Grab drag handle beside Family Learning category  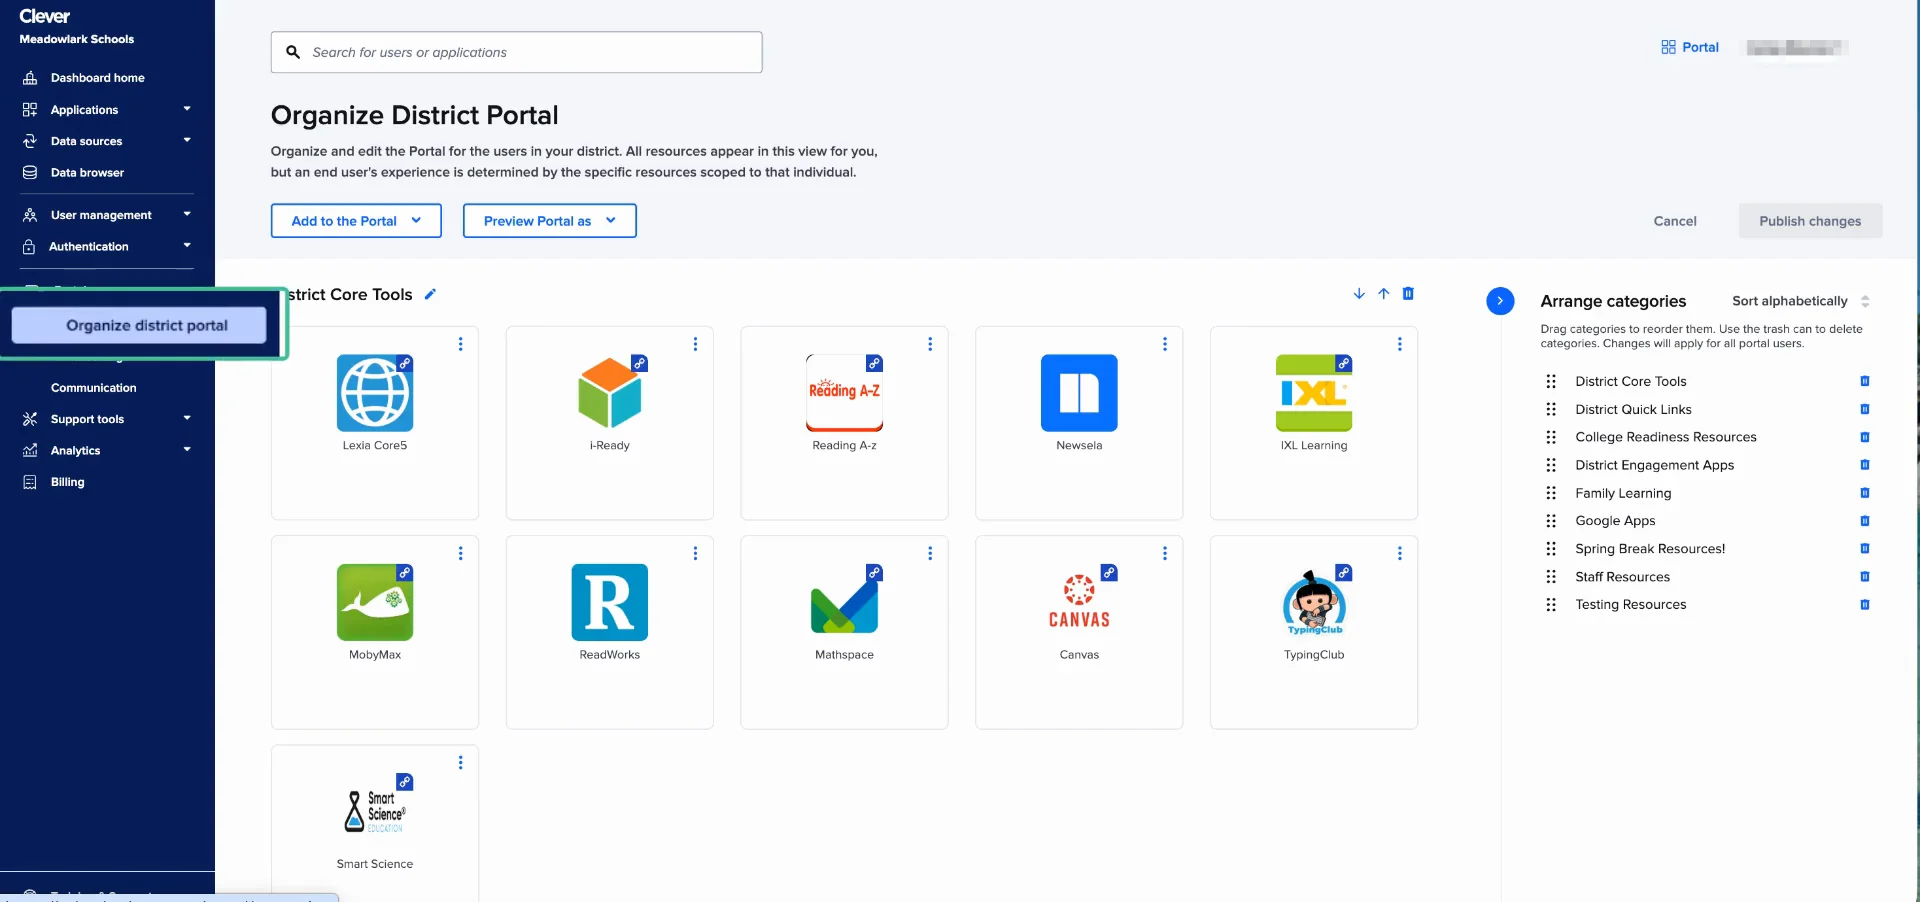(x=1551, y=493)
